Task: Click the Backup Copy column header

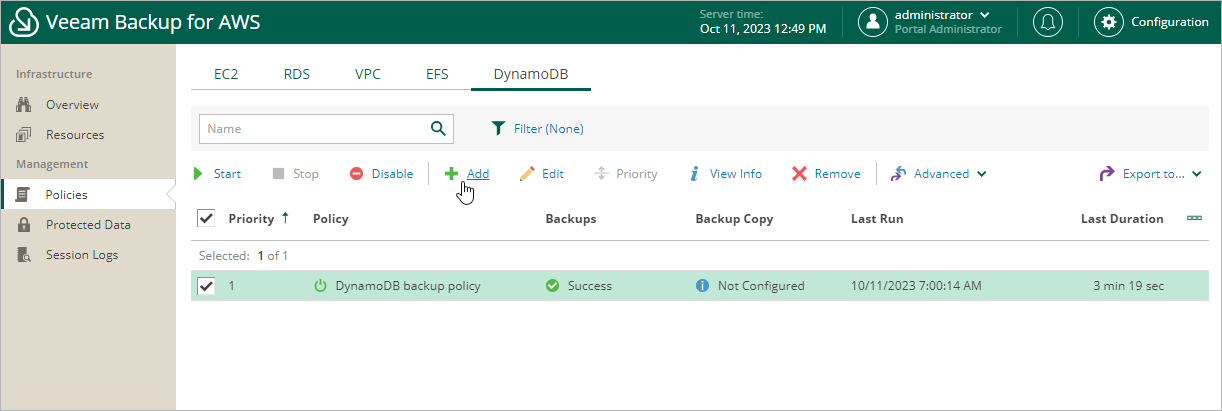Action: tap(734, 218)
